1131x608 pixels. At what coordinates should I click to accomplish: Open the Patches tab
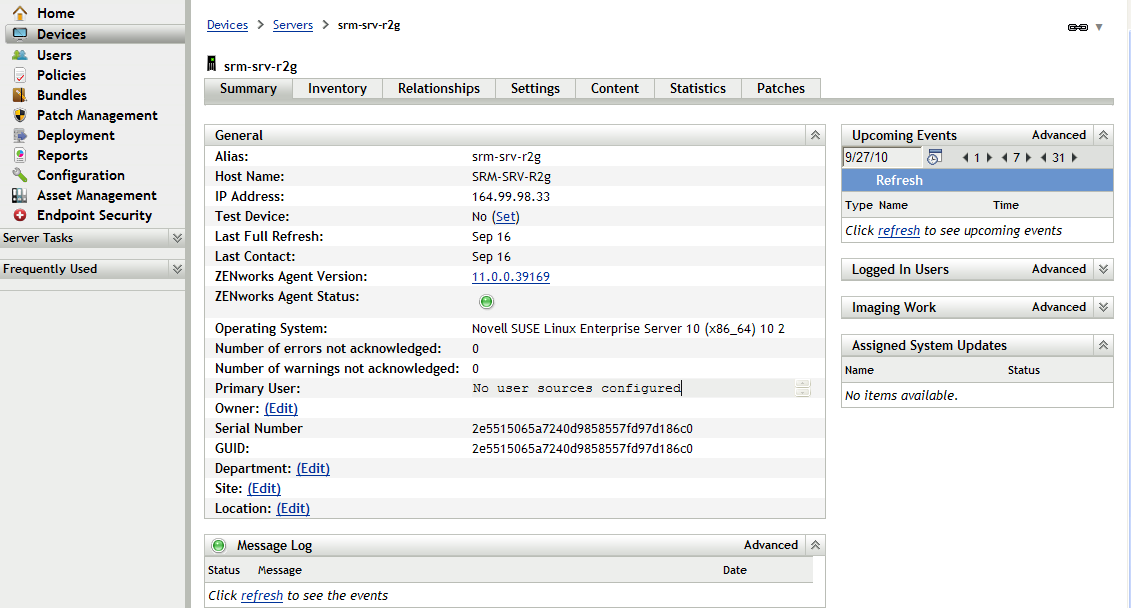point(780,88)
